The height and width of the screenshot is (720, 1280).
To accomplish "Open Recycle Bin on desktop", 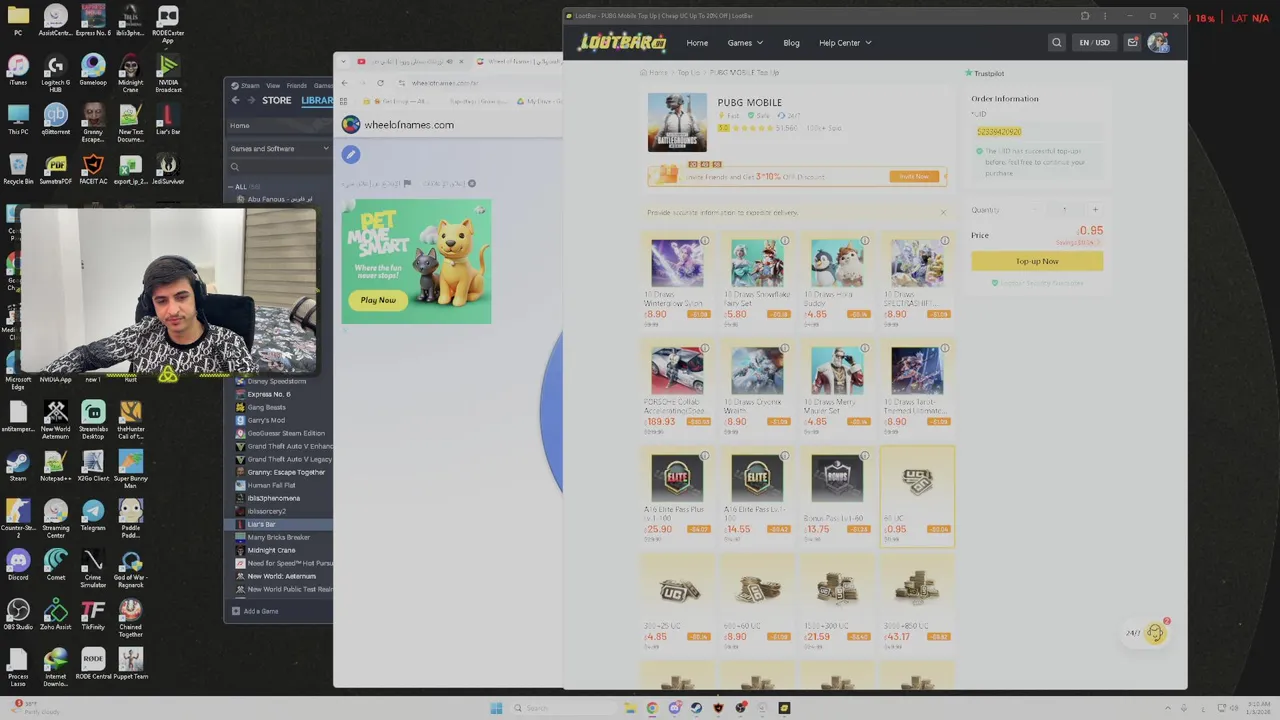I will pos(18,169).
